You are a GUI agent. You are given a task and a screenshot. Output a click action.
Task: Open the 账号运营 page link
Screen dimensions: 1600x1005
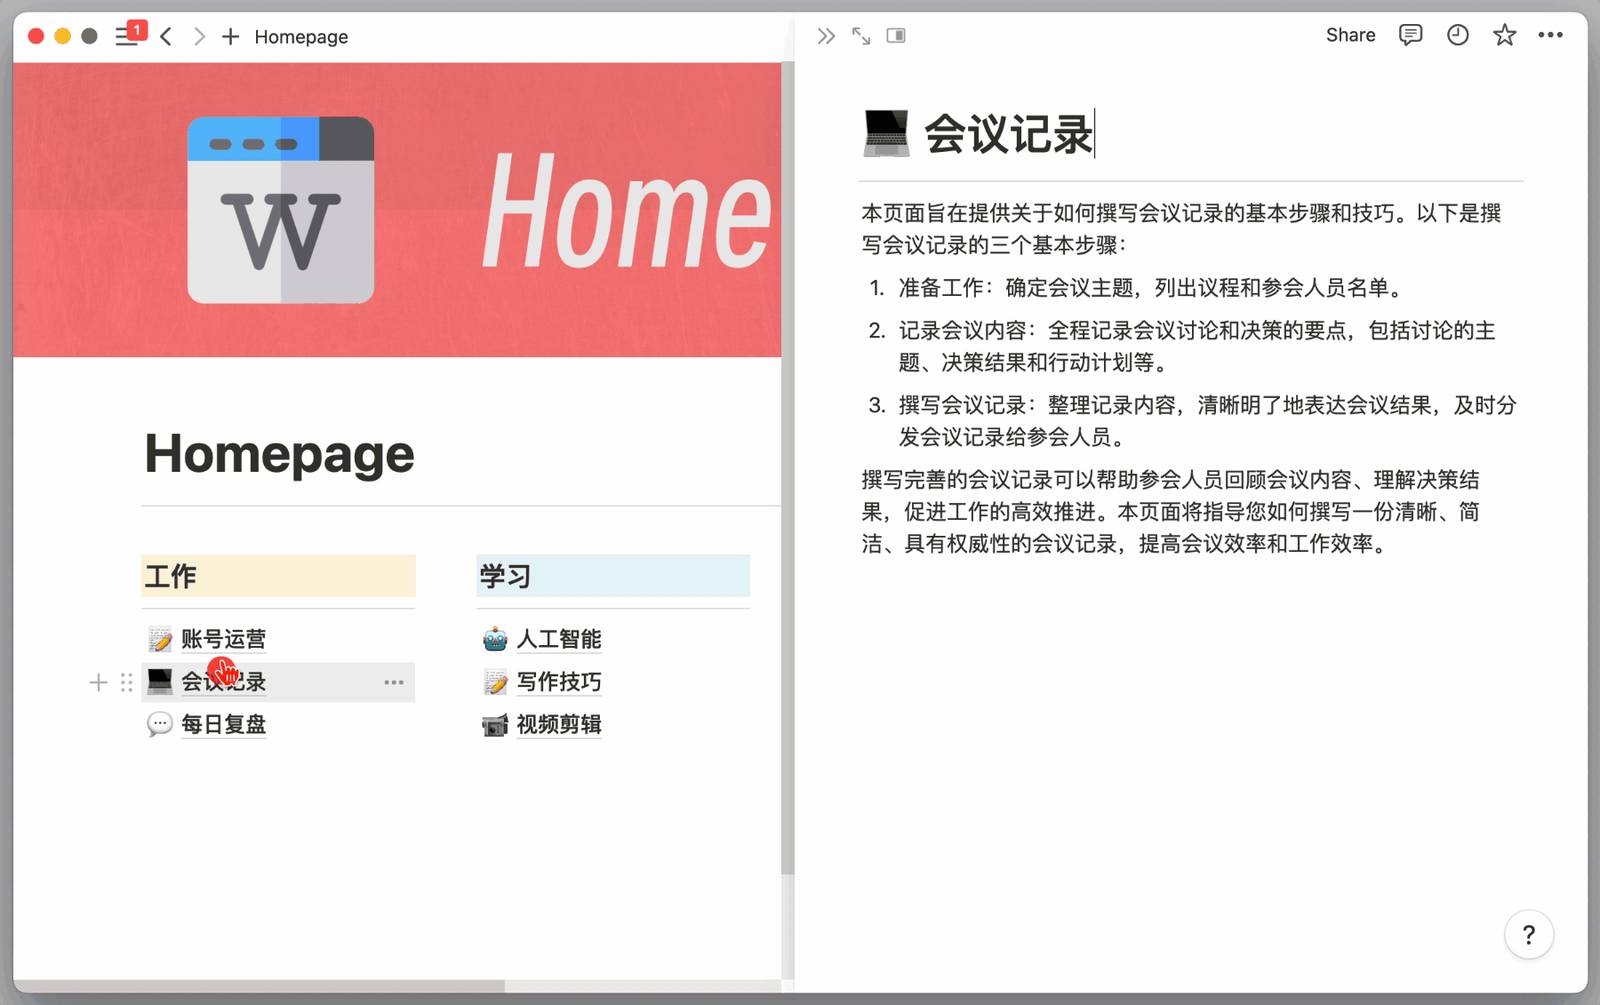click(224, 640)
